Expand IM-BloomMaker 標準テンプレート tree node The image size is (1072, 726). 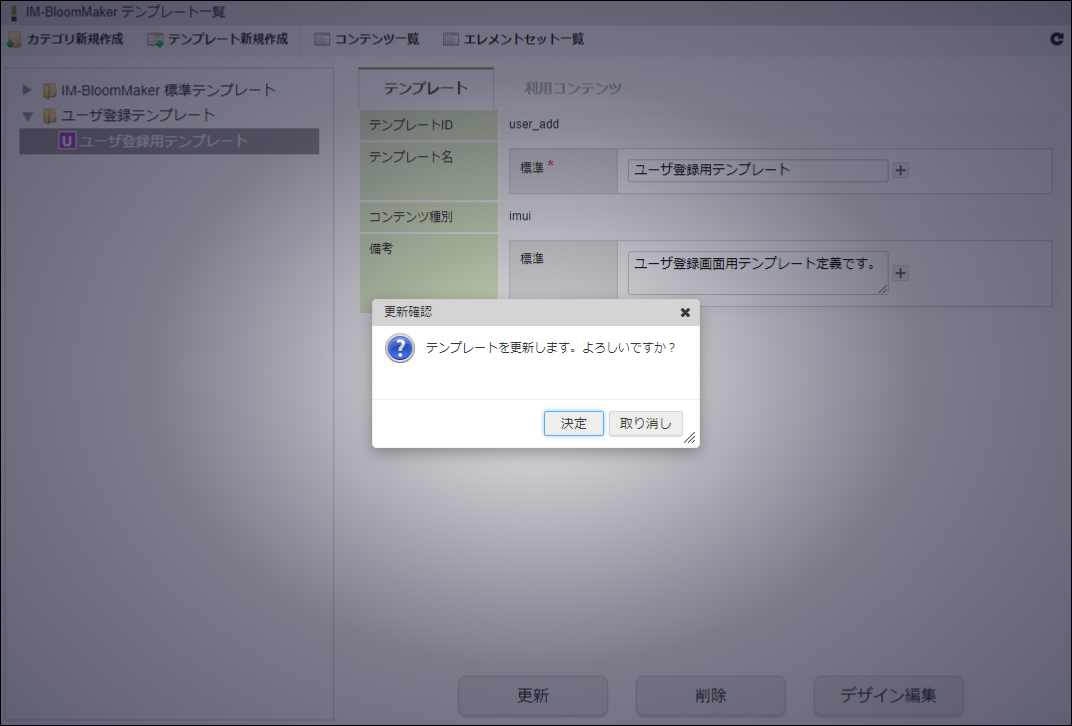tap(27, 90)
